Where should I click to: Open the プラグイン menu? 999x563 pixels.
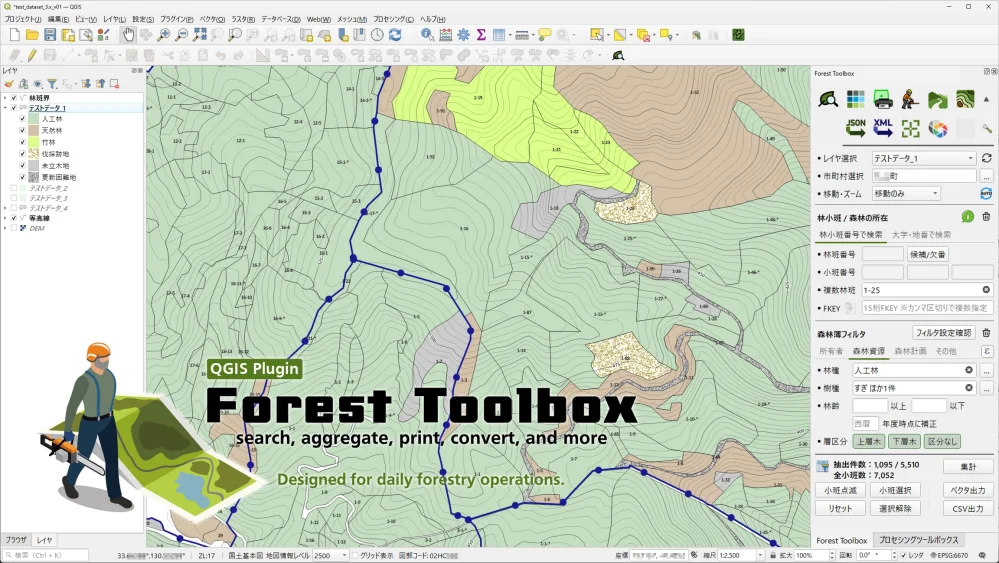176,19
